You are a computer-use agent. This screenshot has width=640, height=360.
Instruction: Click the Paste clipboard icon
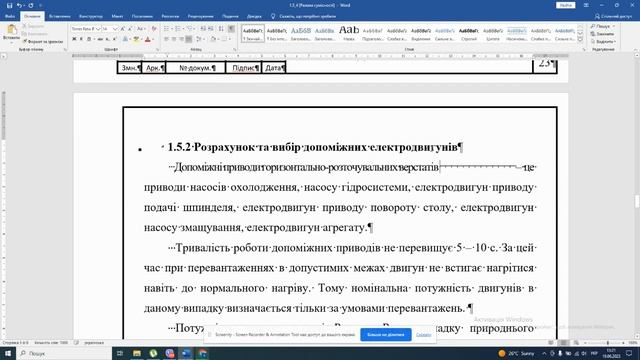click(x=11, y=30)
